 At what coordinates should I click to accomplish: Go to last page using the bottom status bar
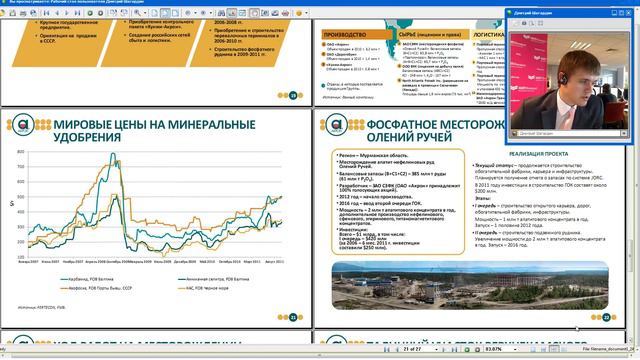pos(454,349)
